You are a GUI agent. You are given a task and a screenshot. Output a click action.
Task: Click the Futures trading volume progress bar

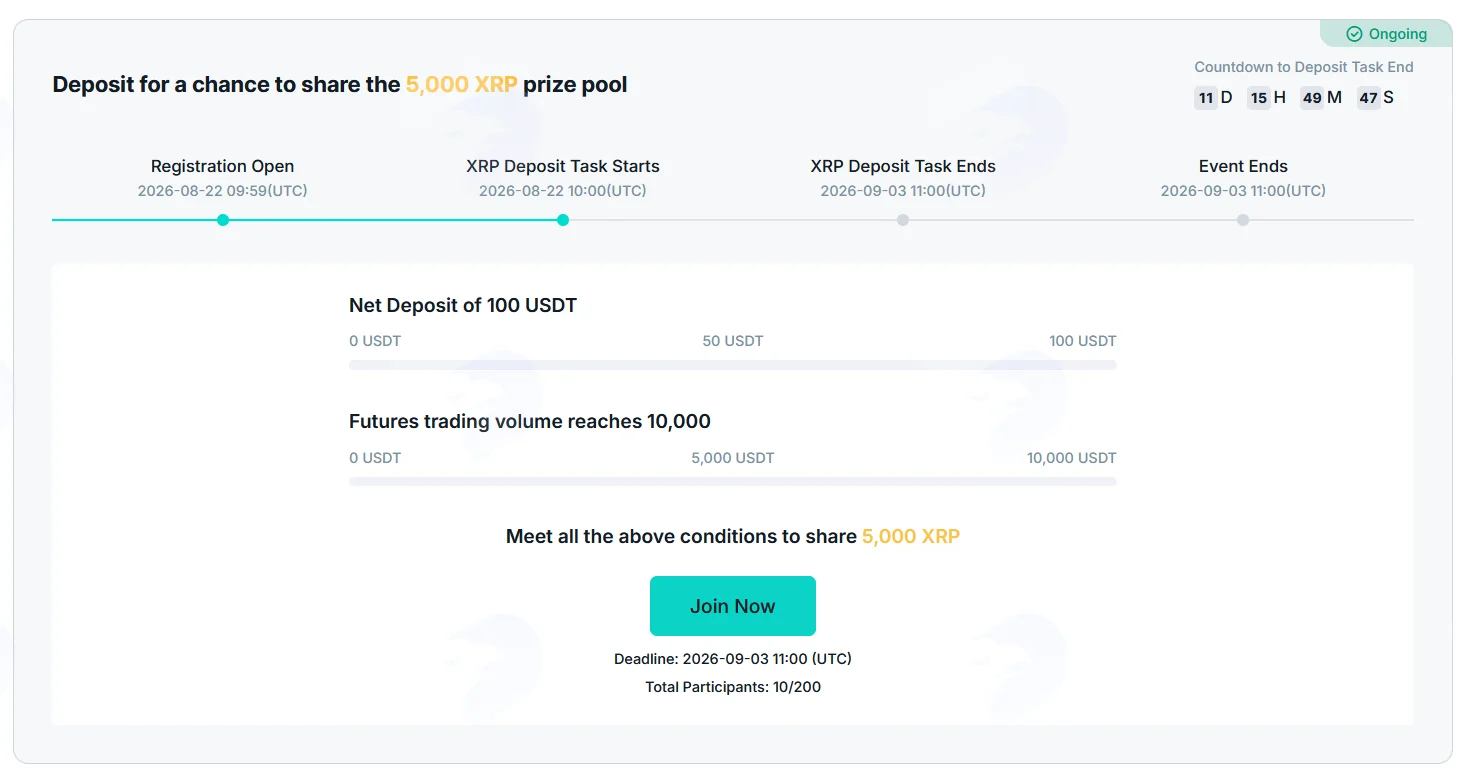pyautogui.click(x=733, y=482)
